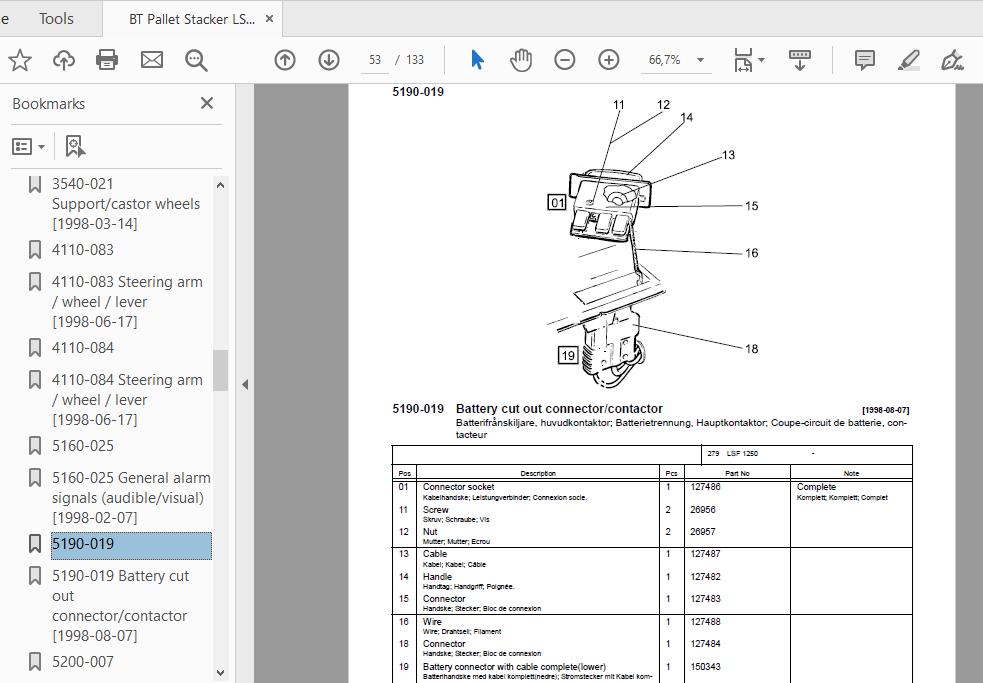This screenshot has width=983, height=683.
Task: Click 'Connector socket' description cell
Action: pos(458,487)
